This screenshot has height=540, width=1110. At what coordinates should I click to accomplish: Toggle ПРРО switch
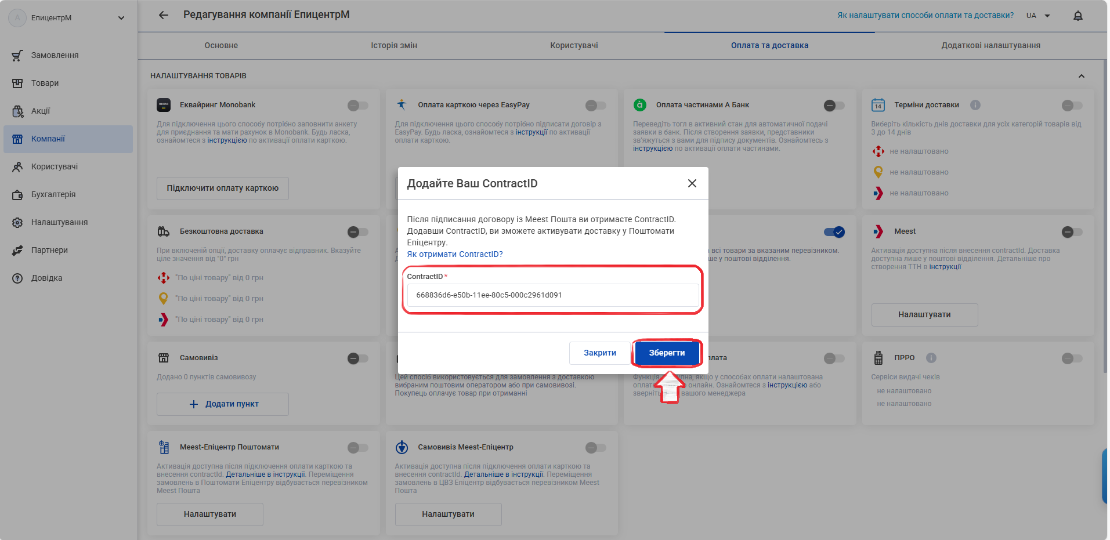click(1072, 359)
